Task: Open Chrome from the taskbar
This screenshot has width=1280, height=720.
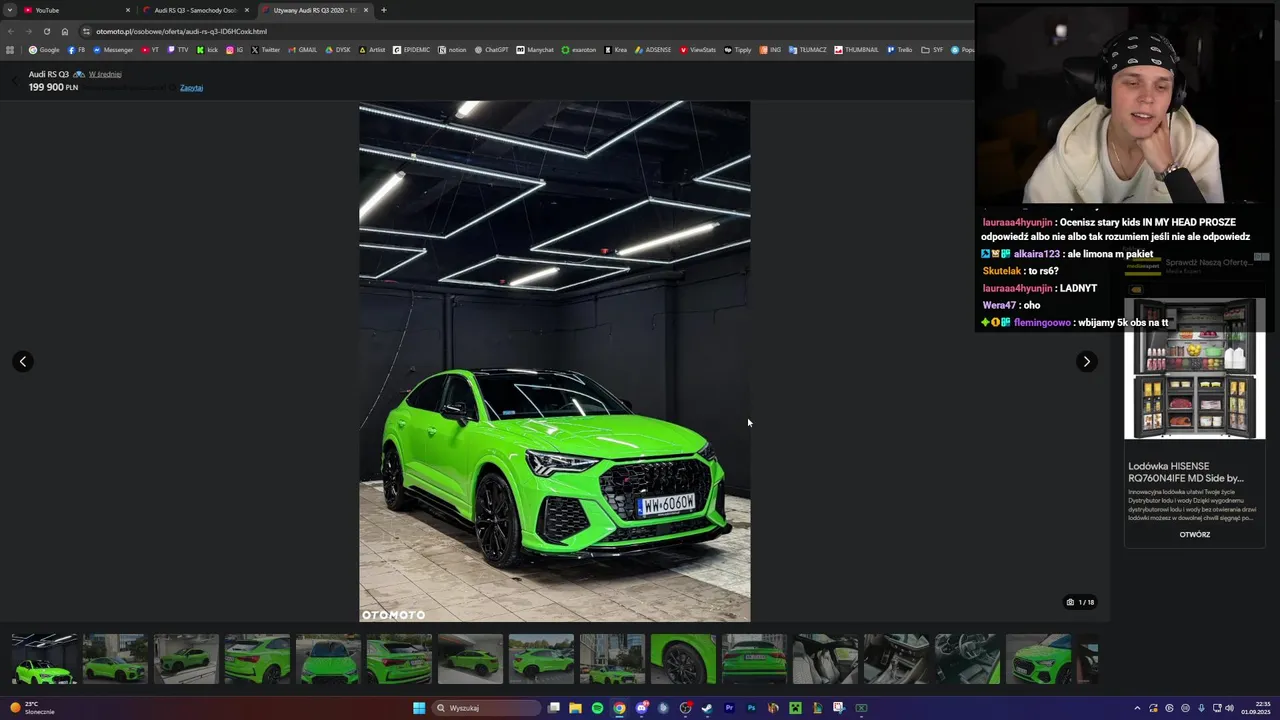Action: point(619,708)
